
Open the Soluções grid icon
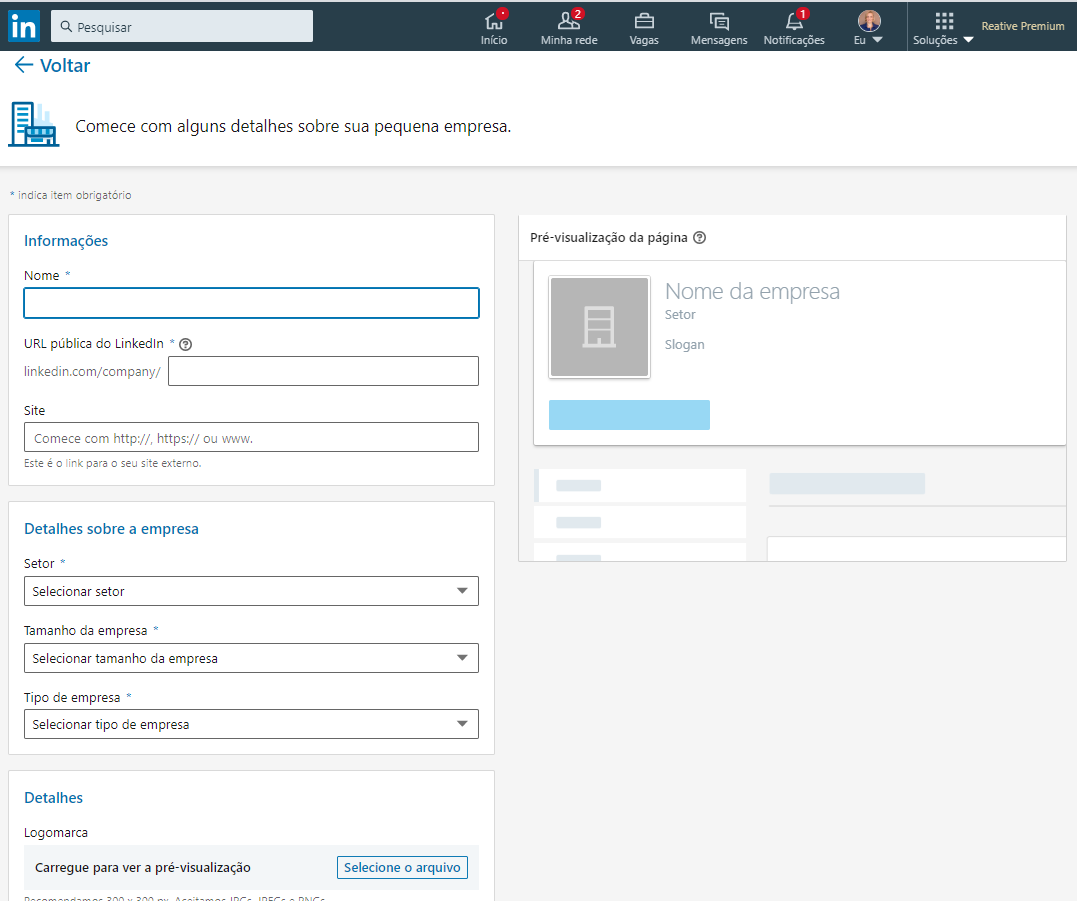[x=944, y=21]
